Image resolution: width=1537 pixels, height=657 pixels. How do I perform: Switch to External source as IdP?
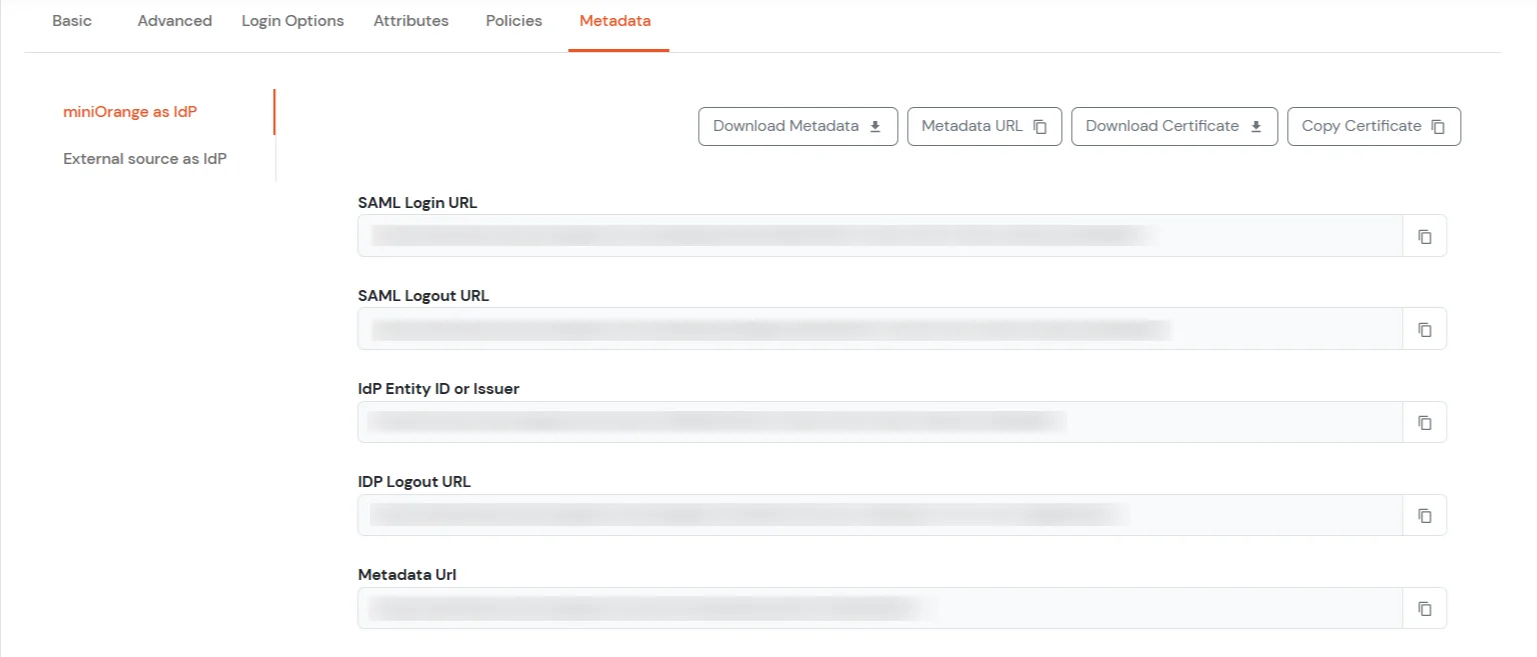(x=144, y=158)
